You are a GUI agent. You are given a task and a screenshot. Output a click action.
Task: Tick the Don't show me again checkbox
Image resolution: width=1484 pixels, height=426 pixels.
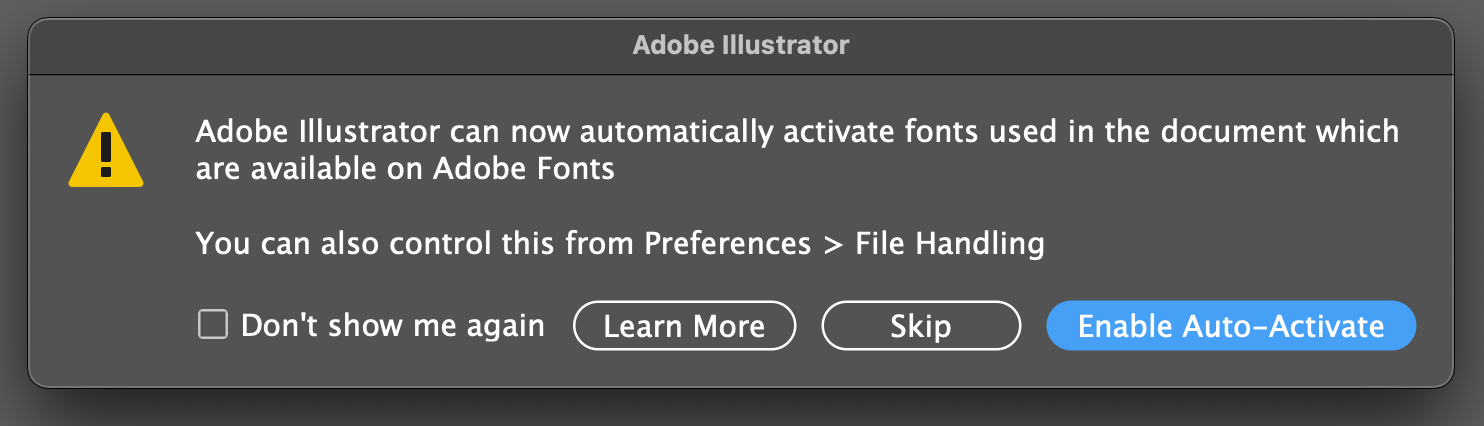click(x=212, y=325)
